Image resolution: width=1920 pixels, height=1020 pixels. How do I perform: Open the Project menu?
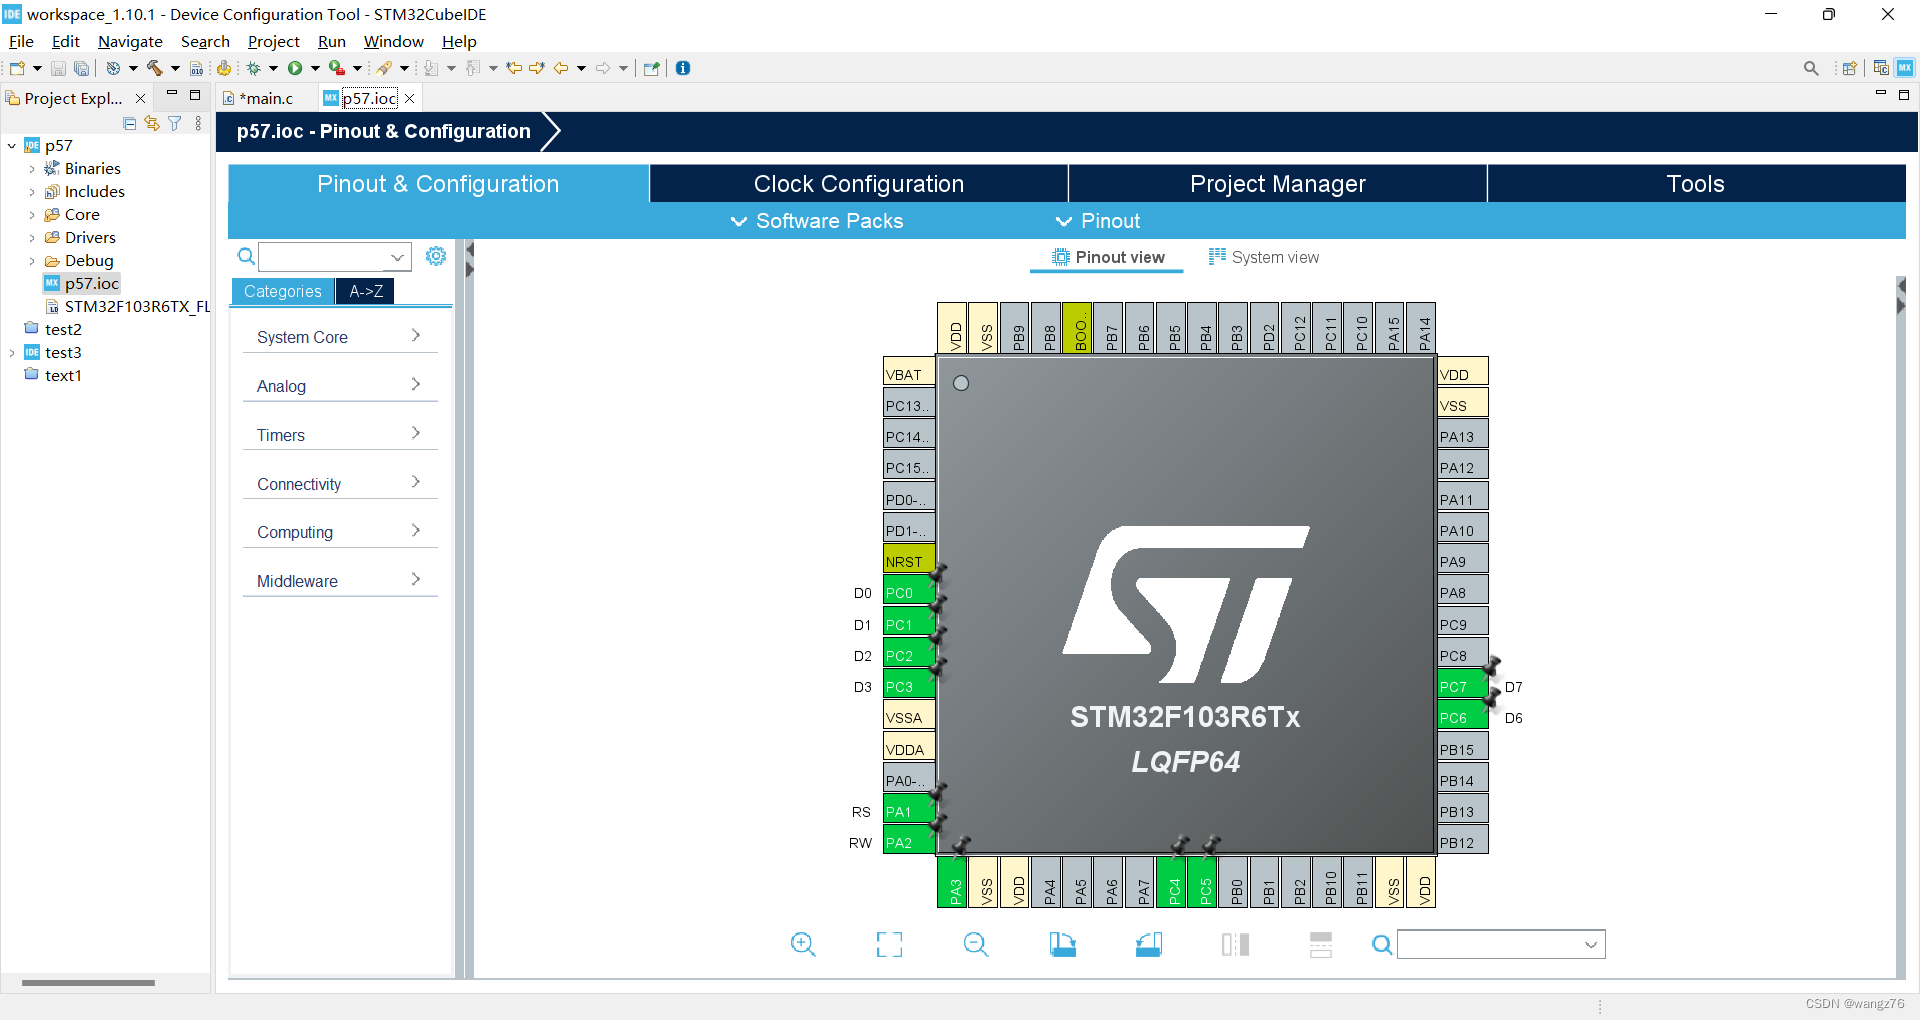pos(273,41)
